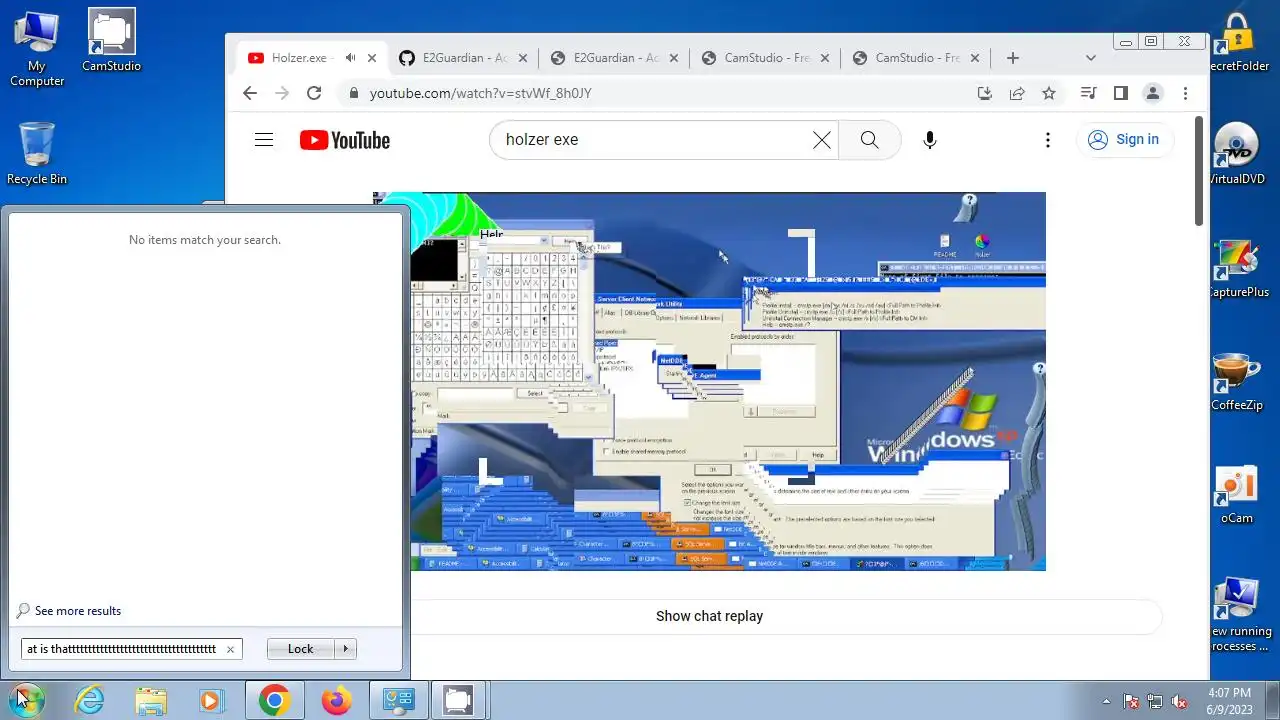Open SecretFolder desktop icon
This screenshot has width=1280, height=720.
(x=1238, y=42)
